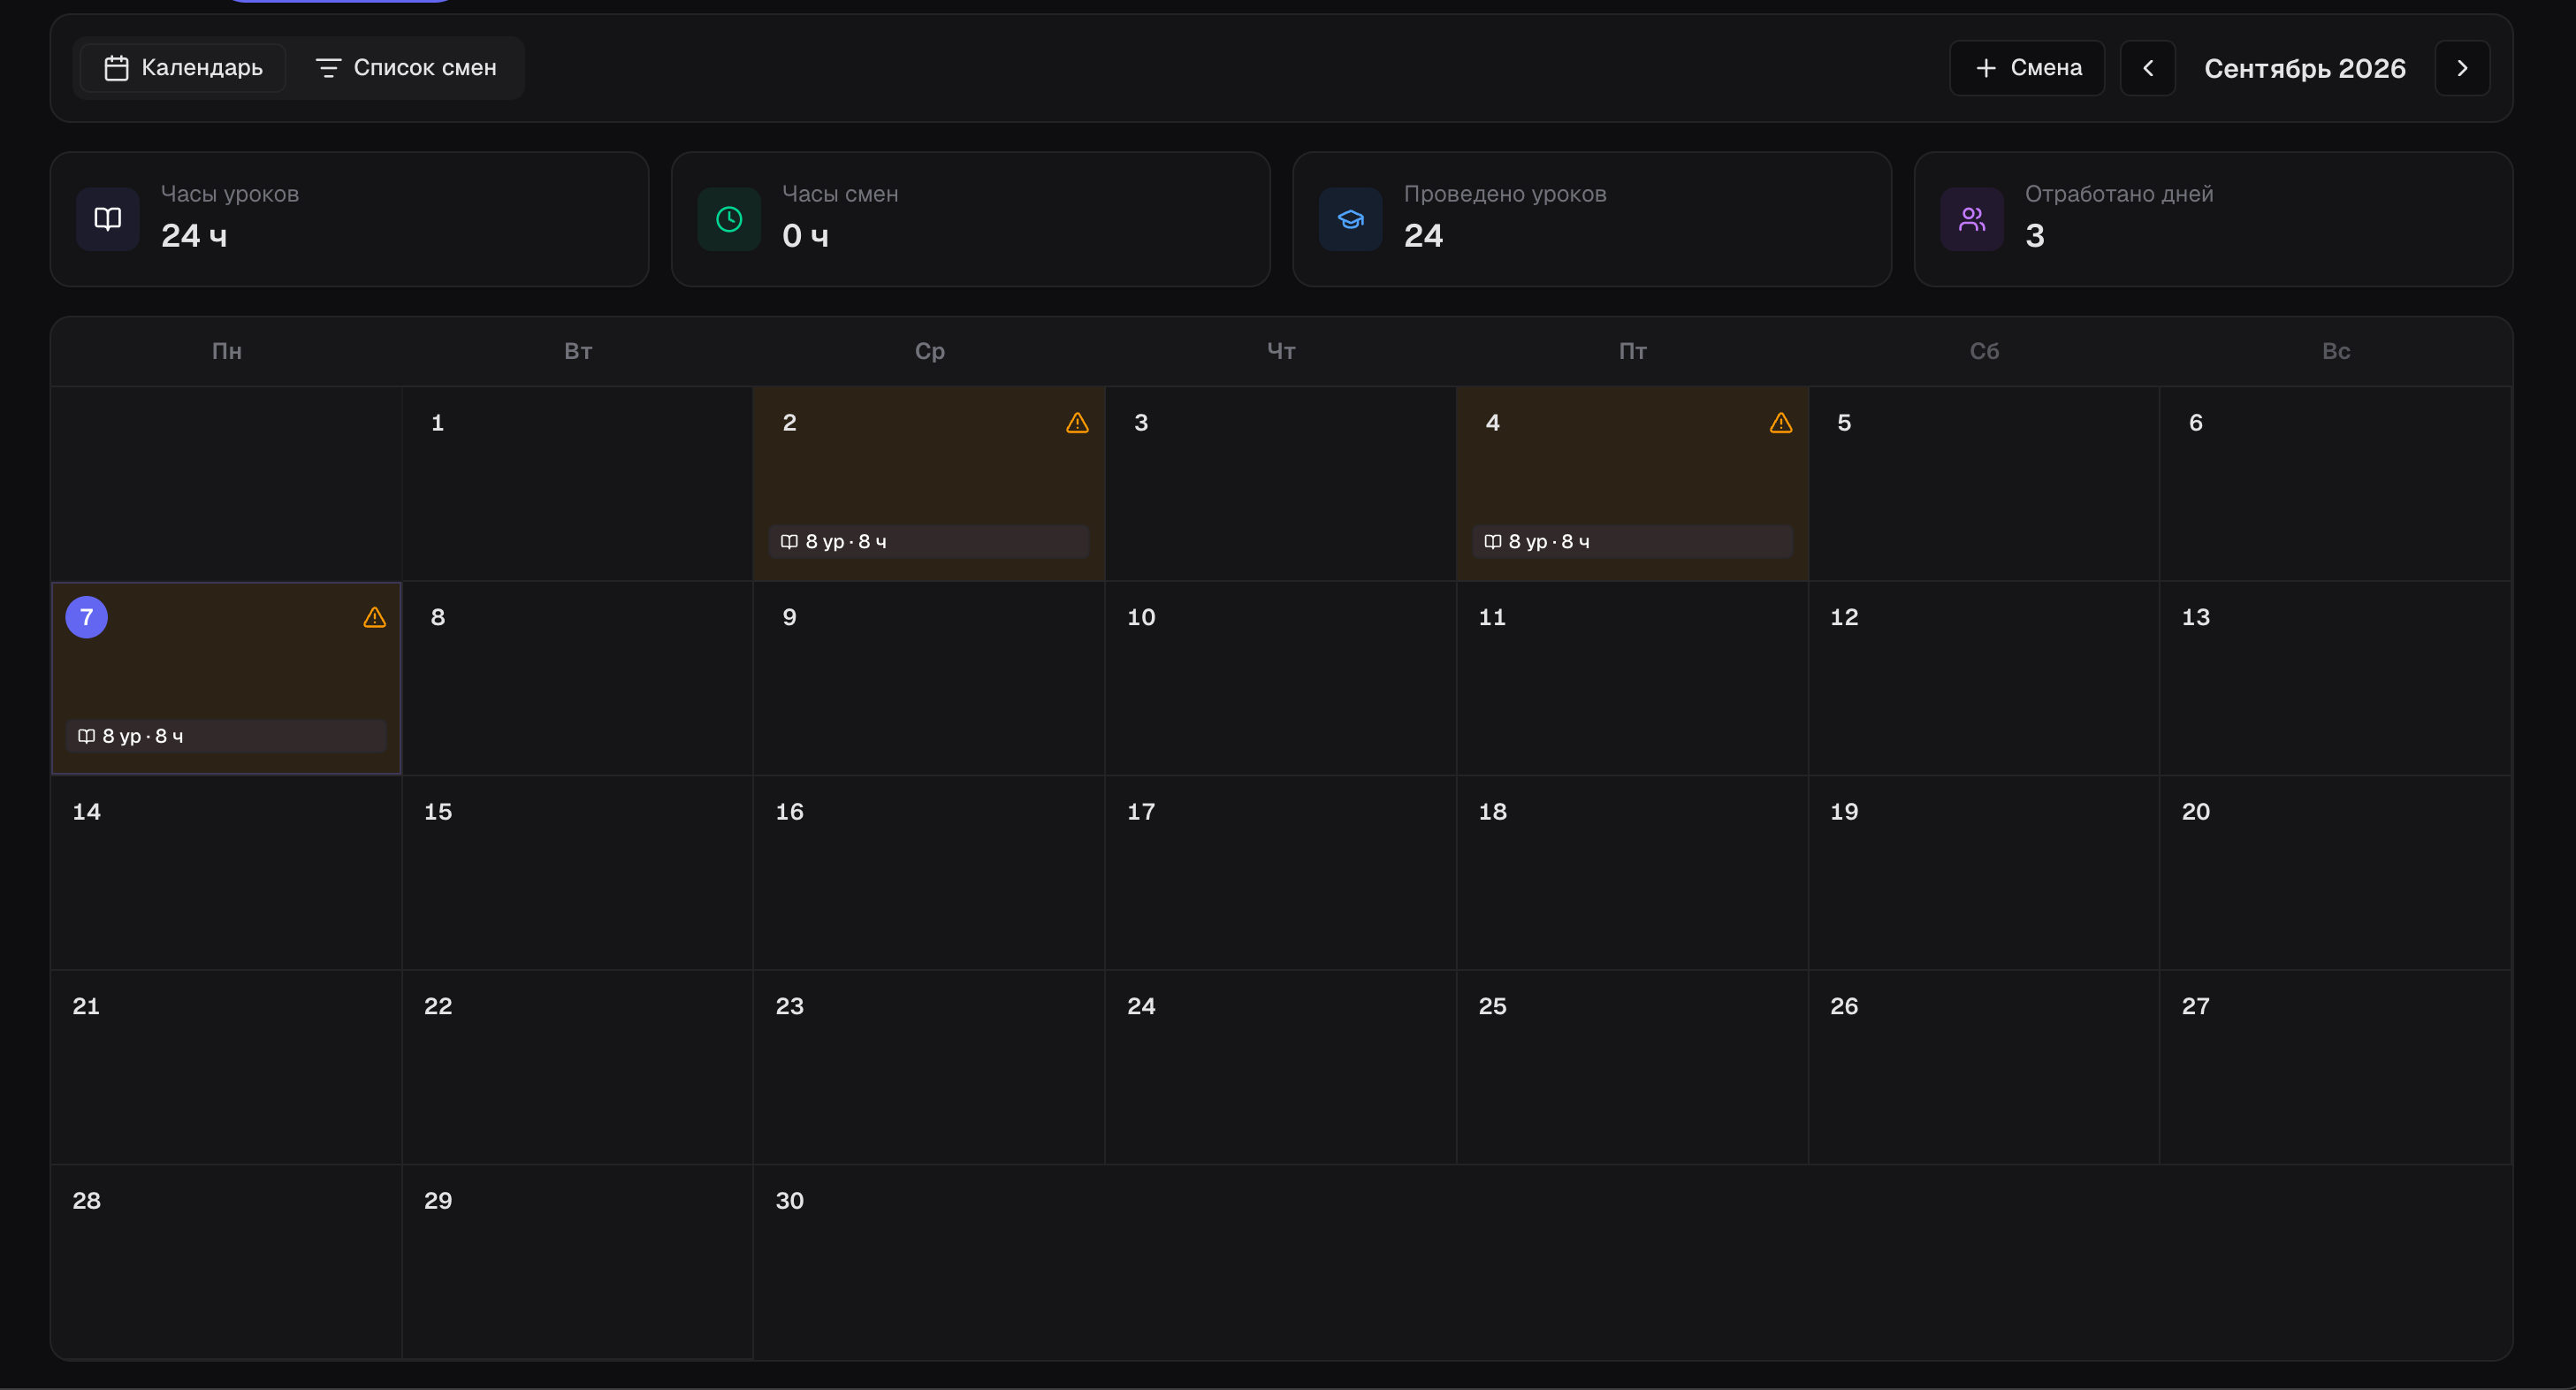The image size is (2576, 1390).
Task: Click the Часы смен clock icon
Action: coord(729,219)
